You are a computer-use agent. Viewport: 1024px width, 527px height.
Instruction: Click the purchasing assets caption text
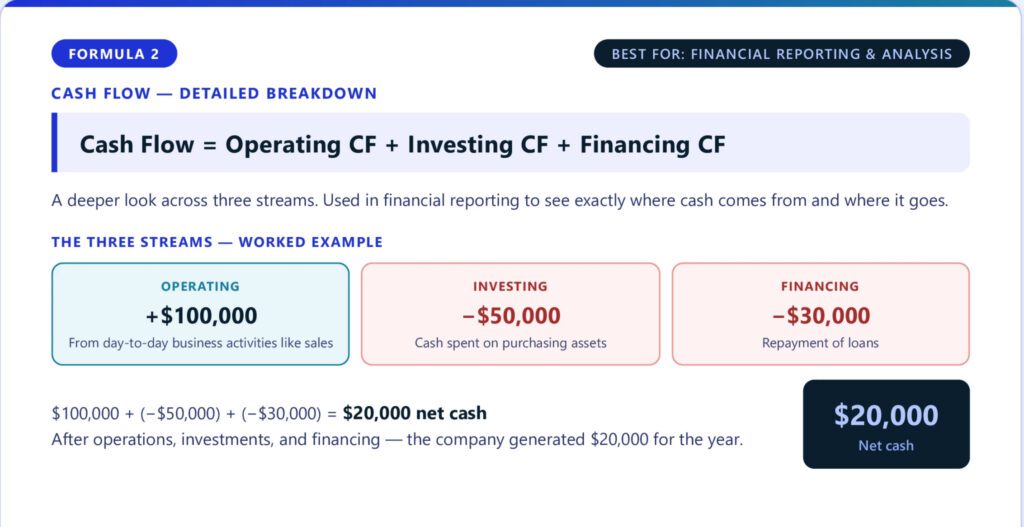coord(510,343)
